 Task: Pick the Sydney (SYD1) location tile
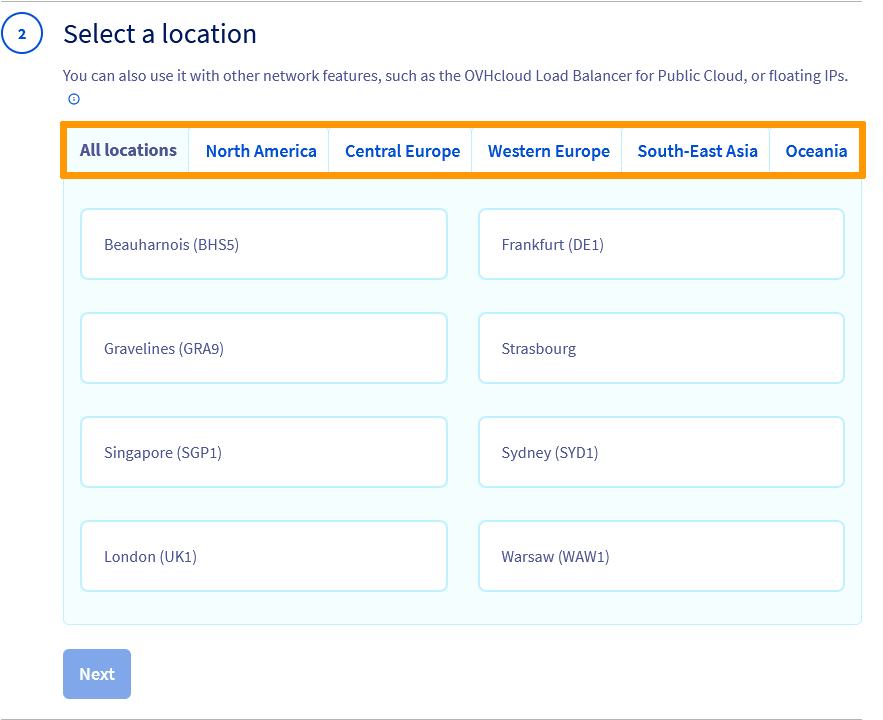(x=661, y=452)
